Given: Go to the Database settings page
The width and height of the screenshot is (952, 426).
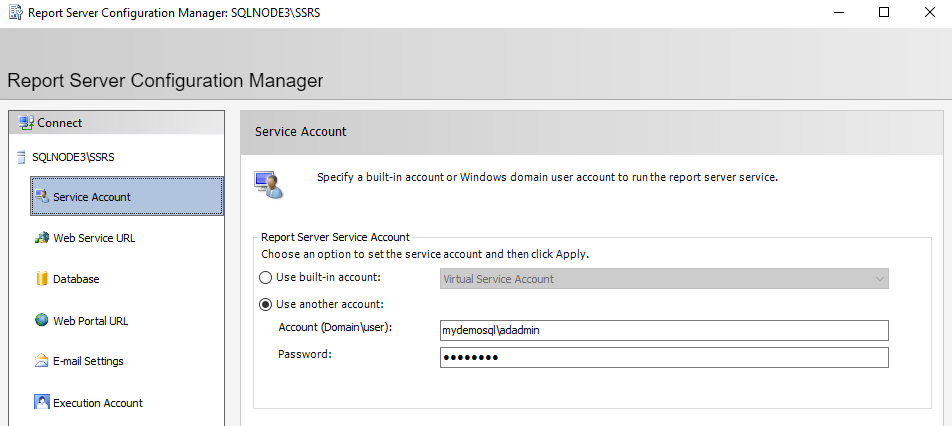Looking at the screenshot, I should [x=76, y=279].
